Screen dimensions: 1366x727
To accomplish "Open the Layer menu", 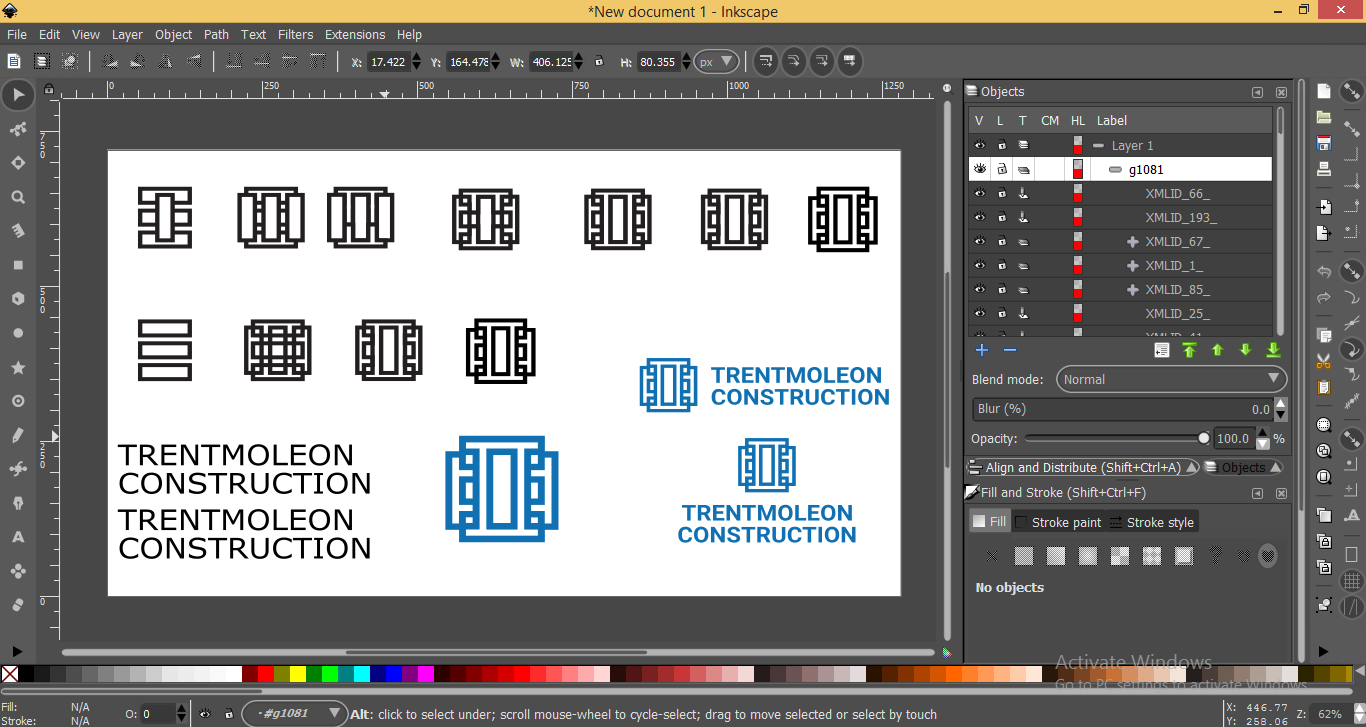I will [x=127, y=34].
